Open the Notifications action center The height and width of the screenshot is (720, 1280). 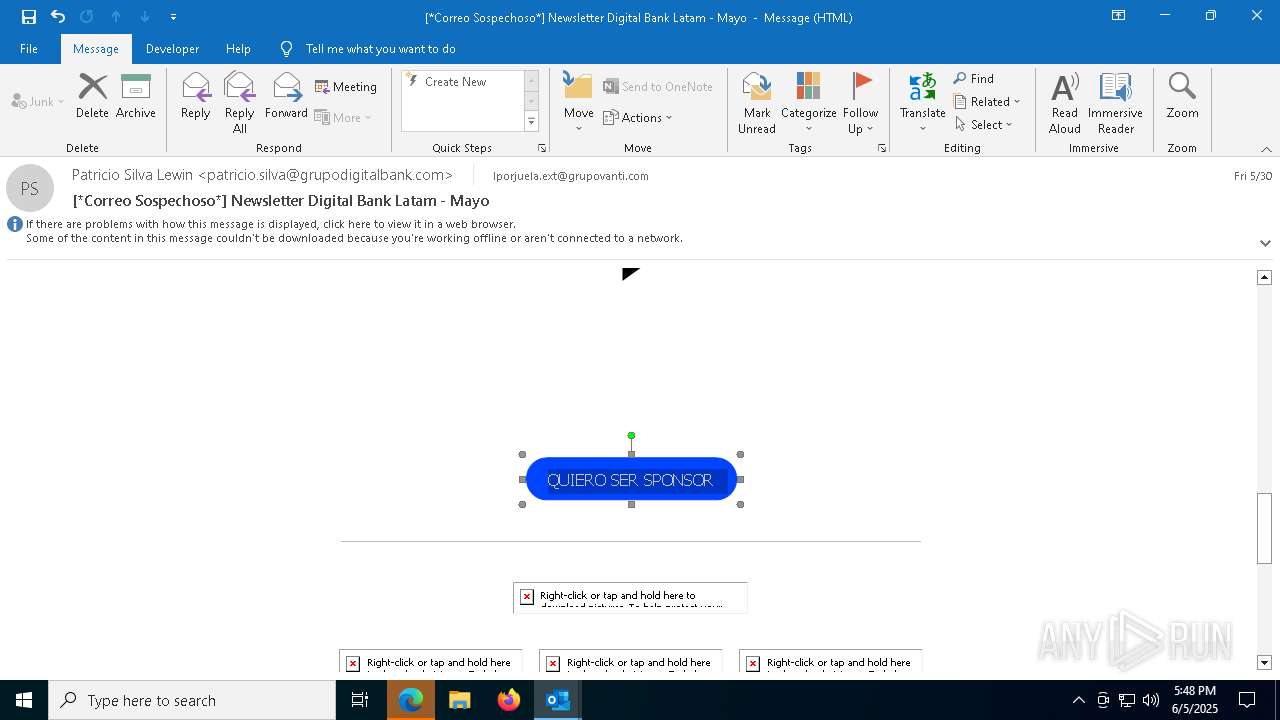[1247, 700]
